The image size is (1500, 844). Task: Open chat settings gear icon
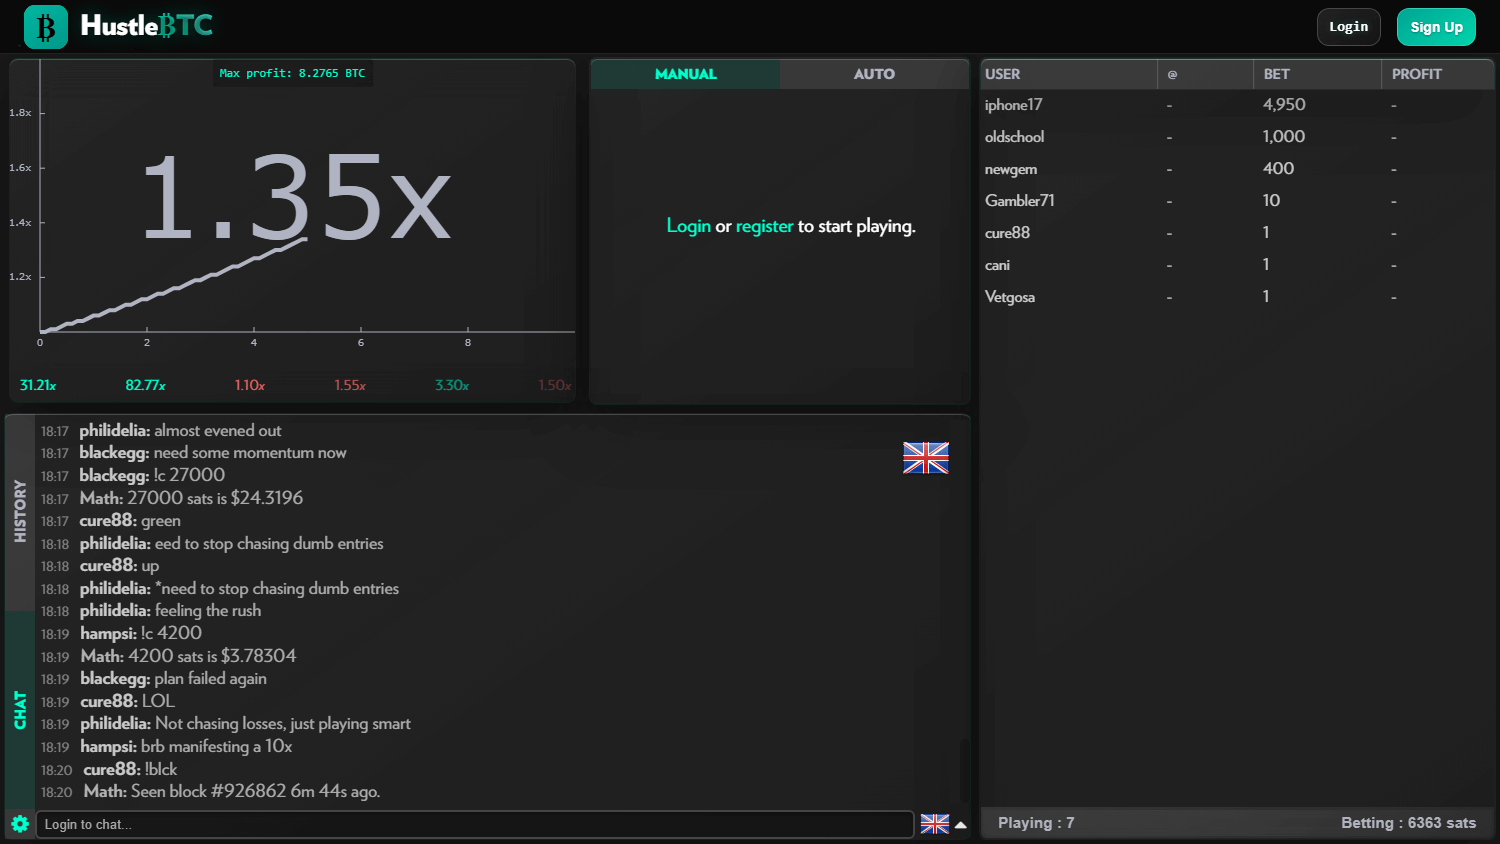pos(20,824)
